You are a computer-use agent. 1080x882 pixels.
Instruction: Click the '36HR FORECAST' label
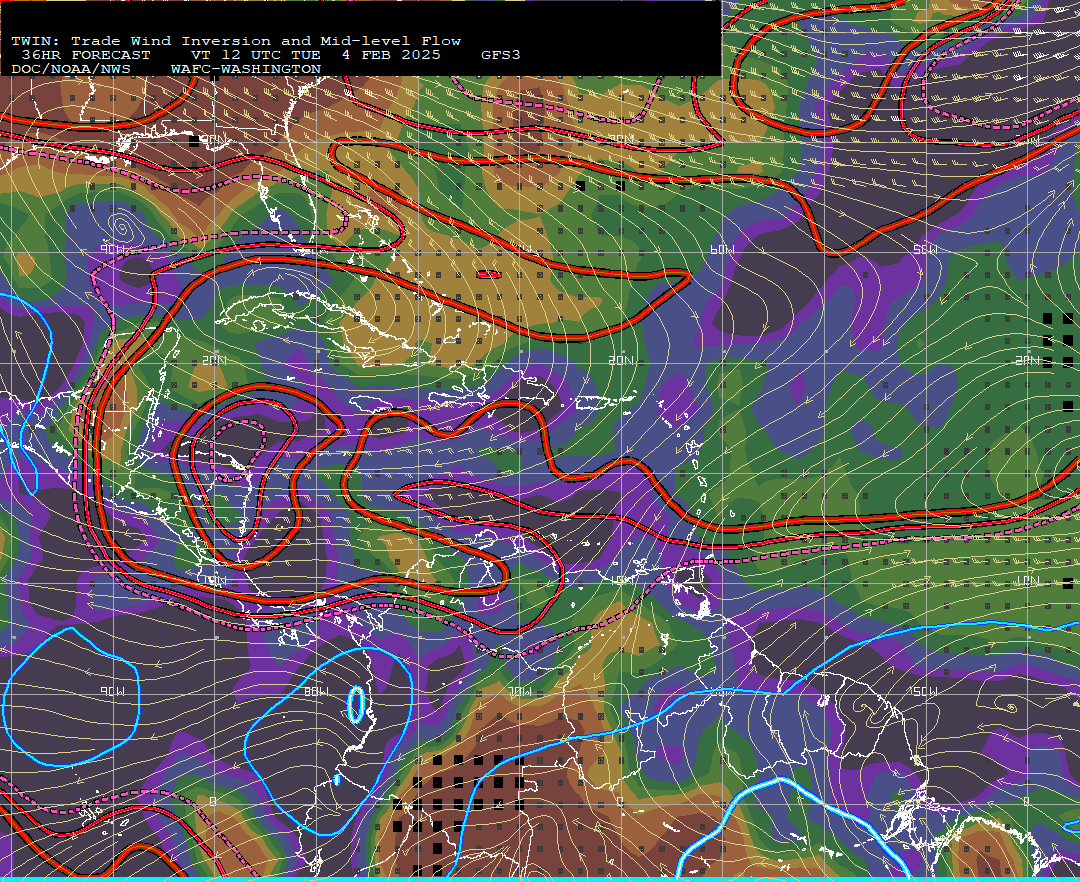pyautogui.click(x=86, y=55)
